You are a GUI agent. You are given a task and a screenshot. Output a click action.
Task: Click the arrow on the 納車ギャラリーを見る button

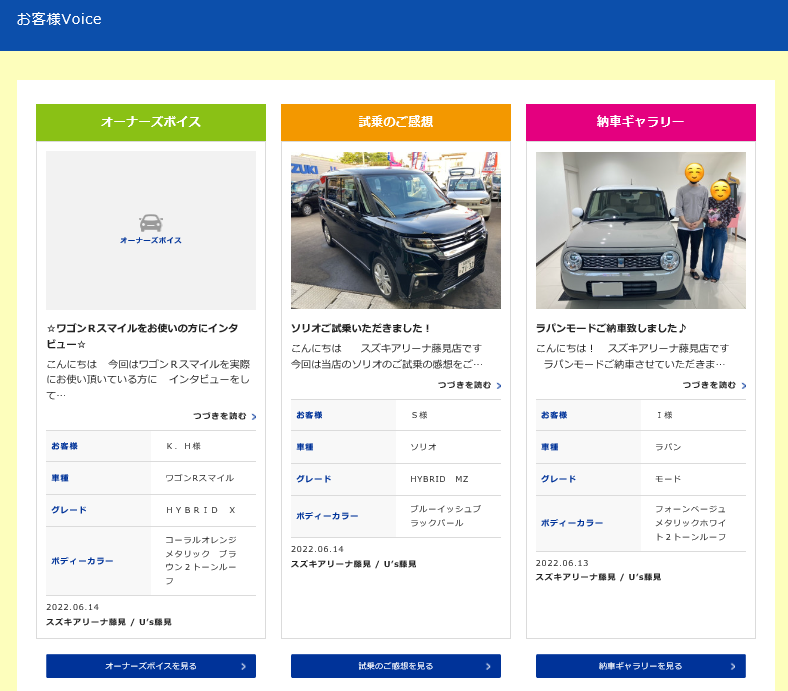pos(733,666)
